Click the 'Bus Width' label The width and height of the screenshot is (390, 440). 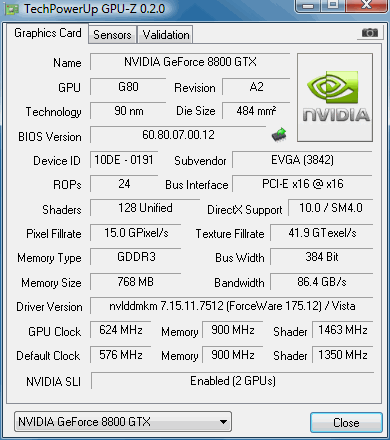(240, 258)
